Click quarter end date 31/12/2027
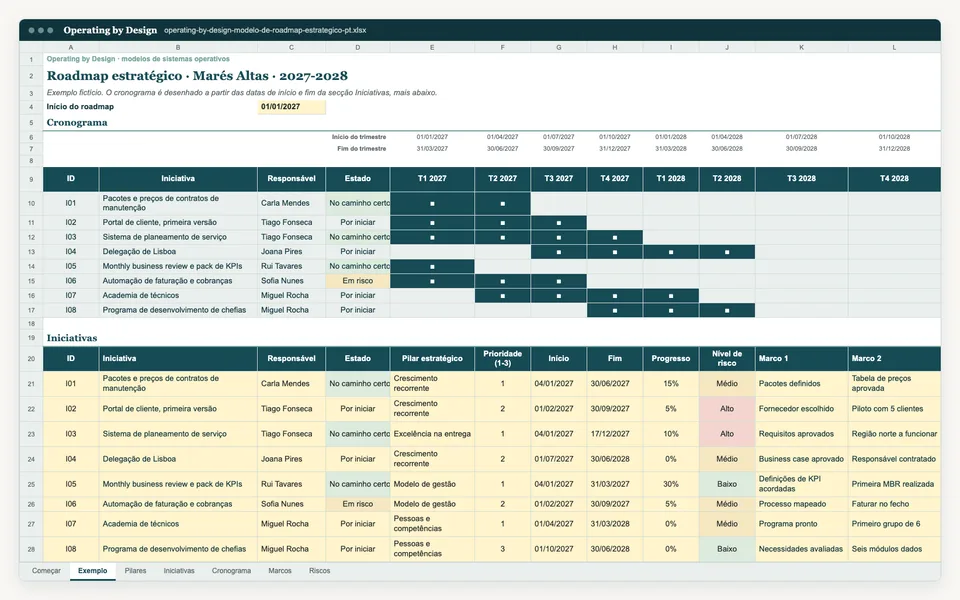 point(615,149)
